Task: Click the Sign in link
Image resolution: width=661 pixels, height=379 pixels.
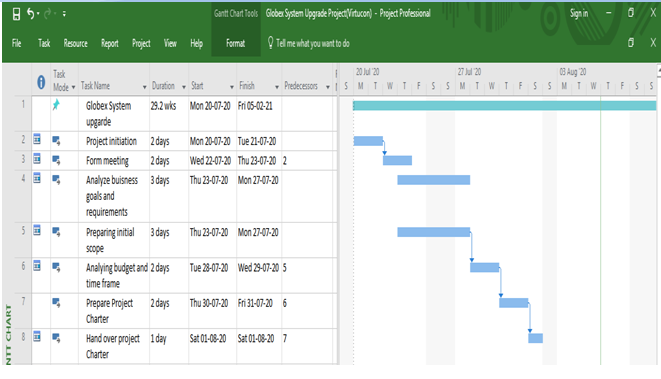Action: coord(579,13)
